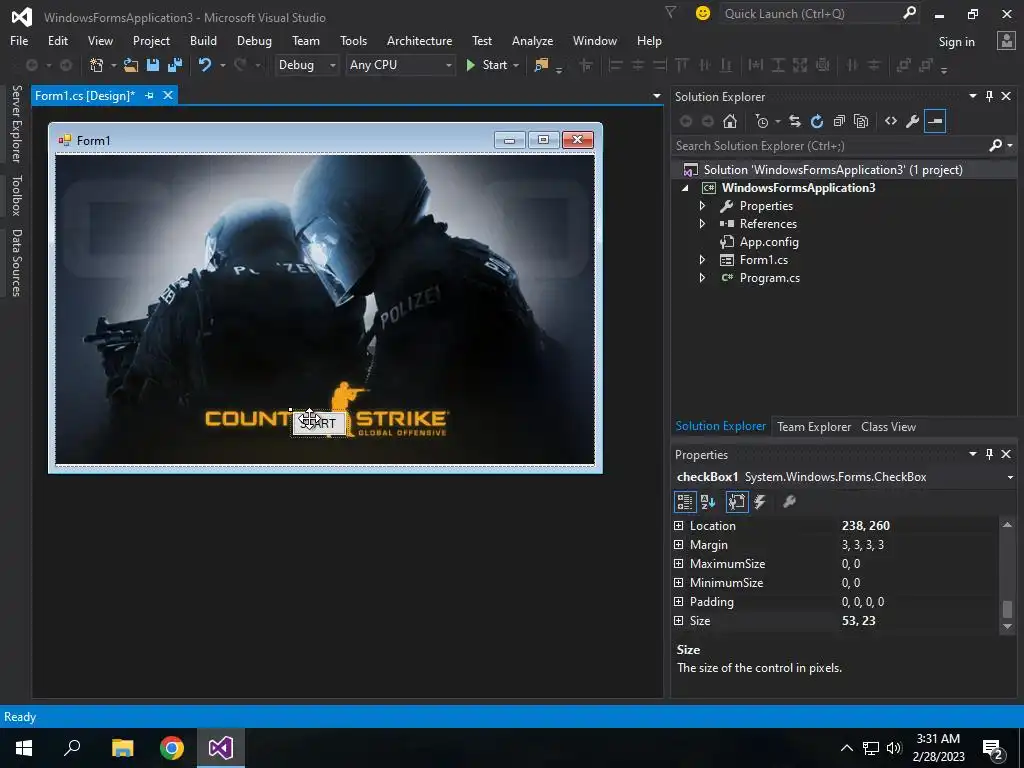
Task: Pin the Solution Explorer panel
Action: (989, 96)
